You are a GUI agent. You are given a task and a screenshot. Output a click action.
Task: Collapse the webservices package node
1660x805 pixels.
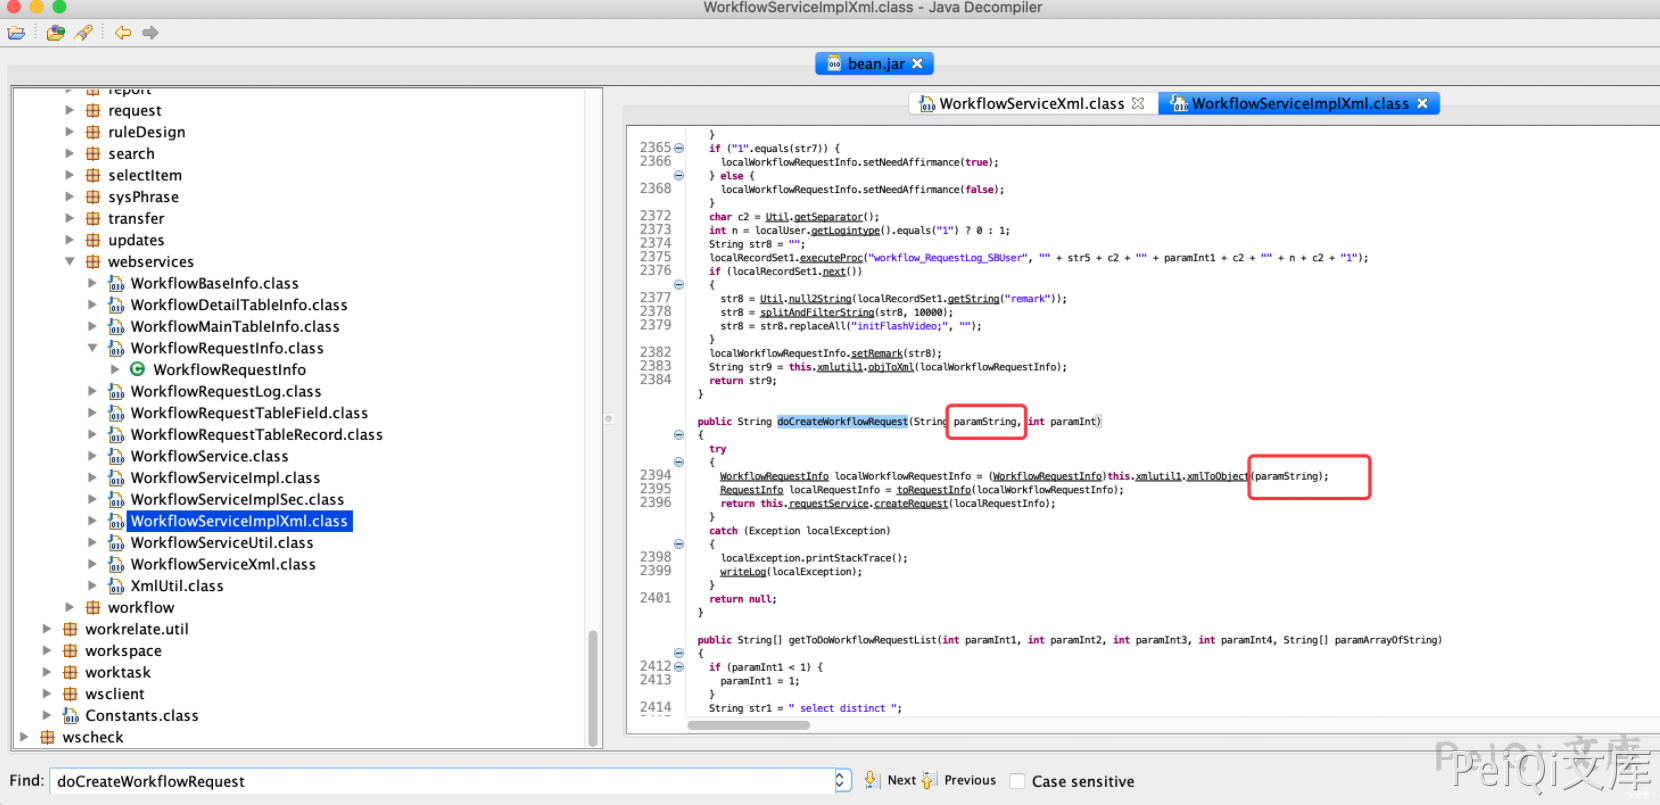pos(69,262)
